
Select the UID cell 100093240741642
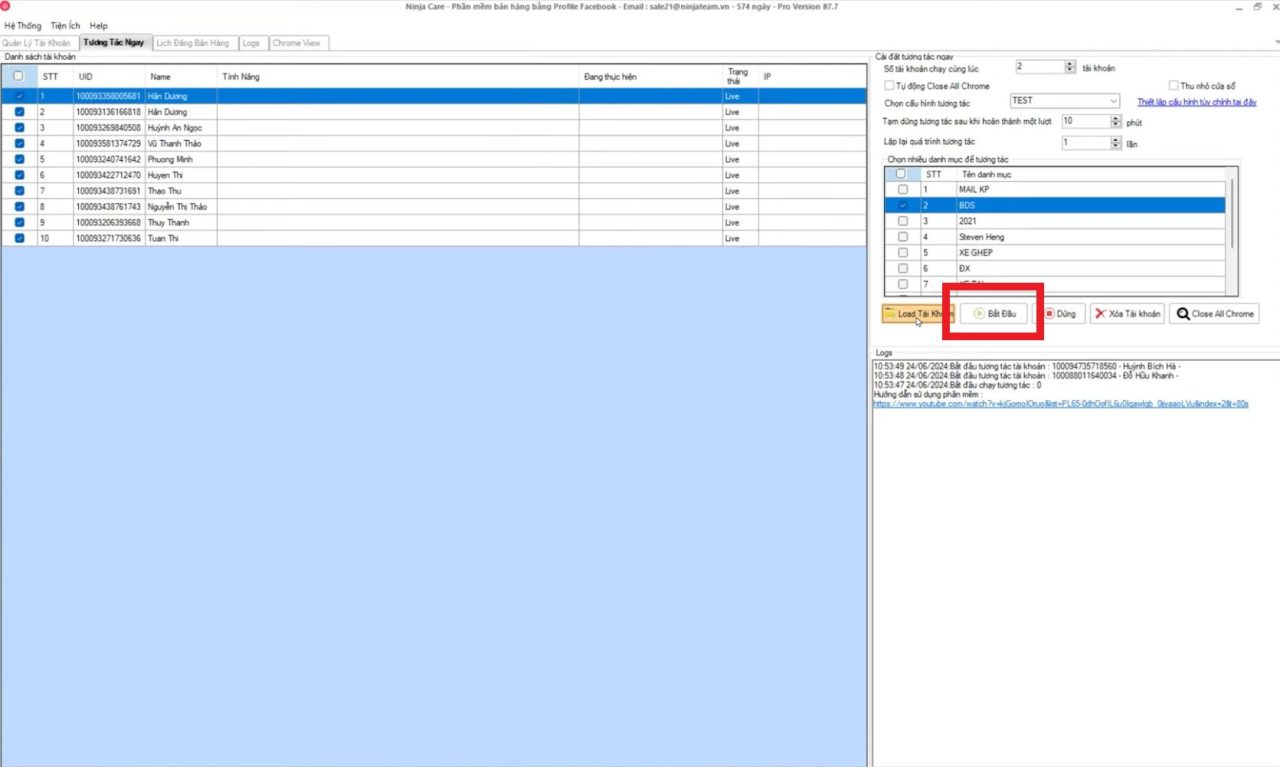[110, 159]
